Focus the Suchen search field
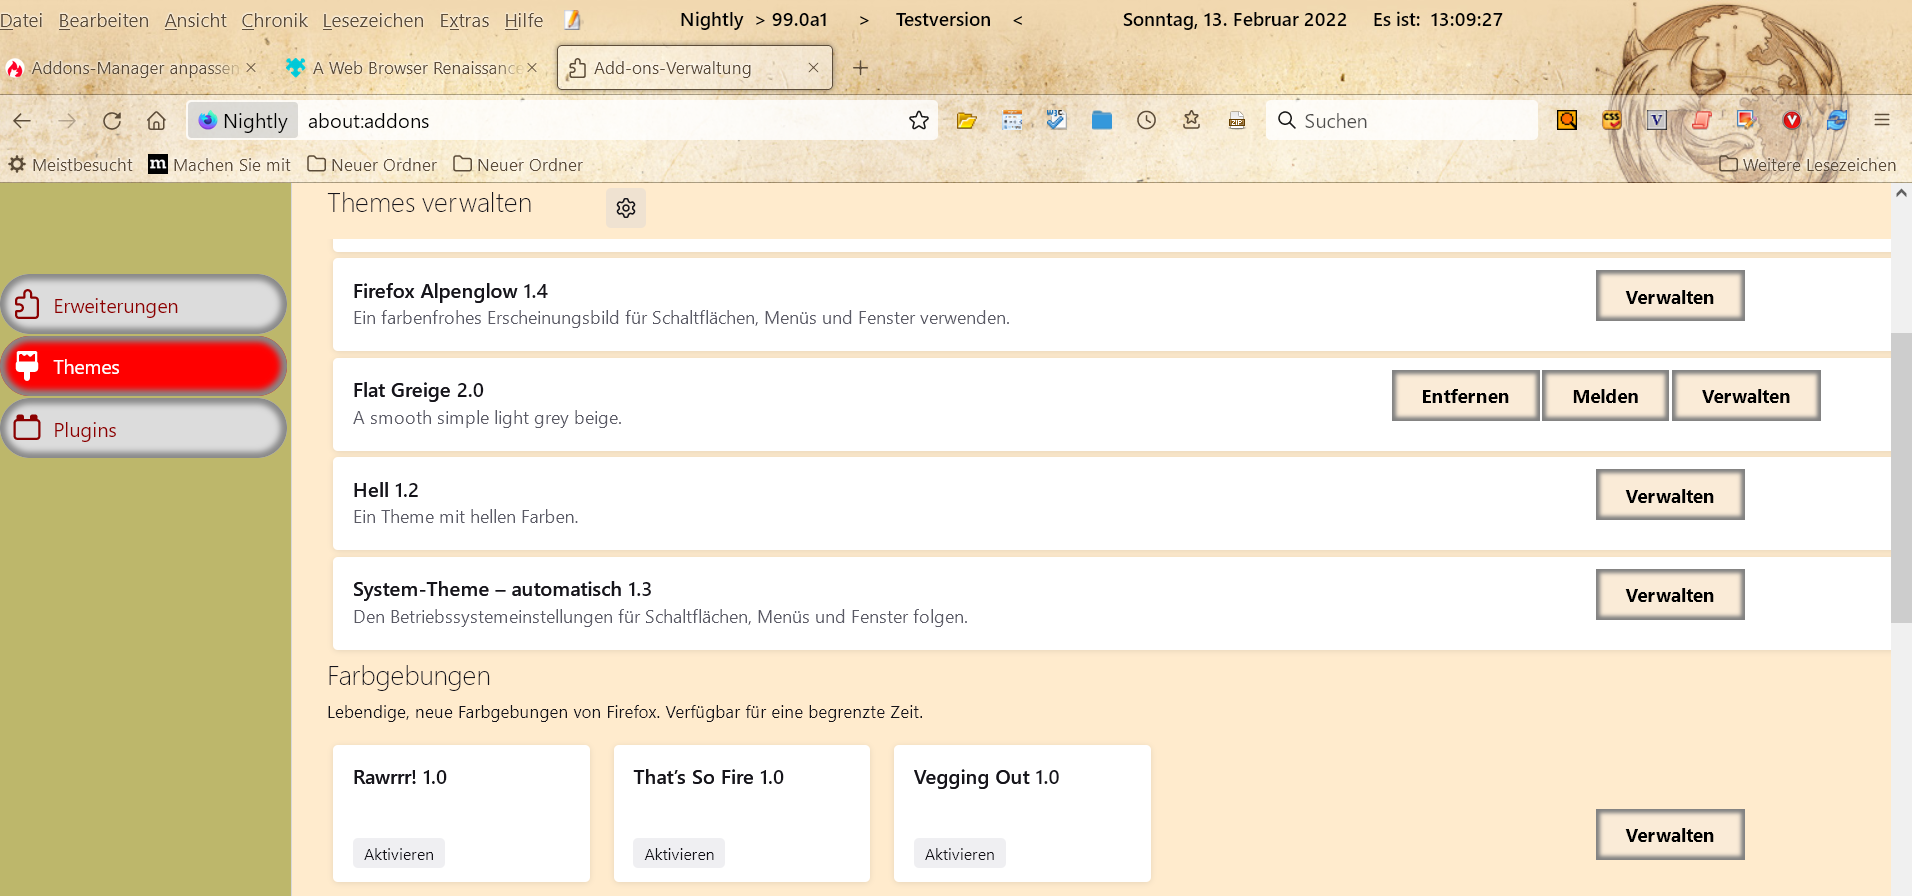The image size is (1912, 896). 1402,121
